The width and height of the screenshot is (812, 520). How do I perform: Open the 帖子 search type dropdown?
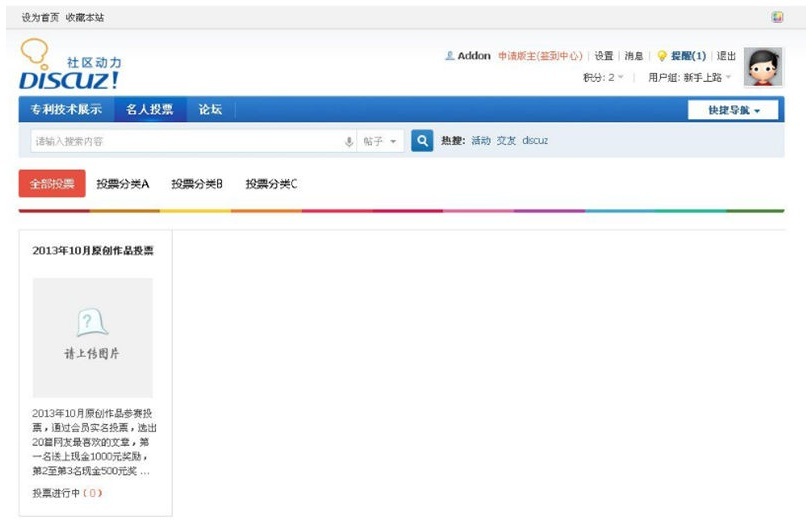[x=380, y=141]
